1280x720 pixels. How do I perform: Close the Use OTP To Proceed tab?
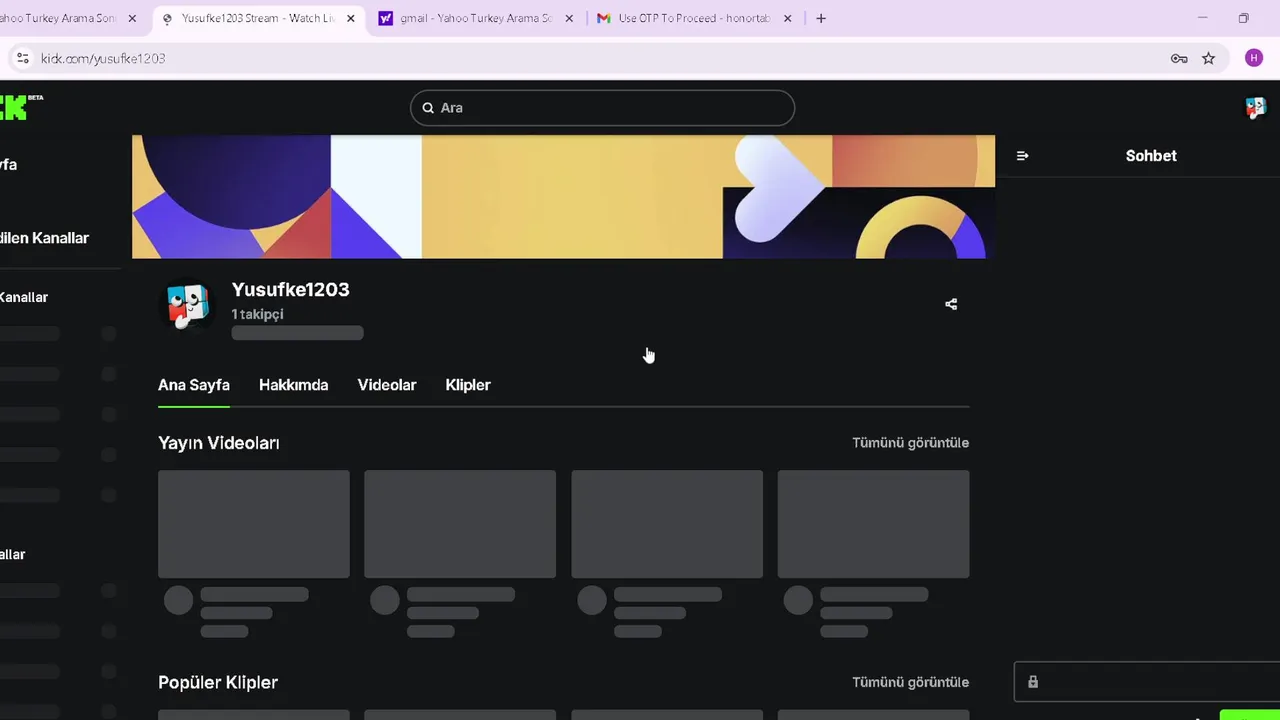coord(787,18)
